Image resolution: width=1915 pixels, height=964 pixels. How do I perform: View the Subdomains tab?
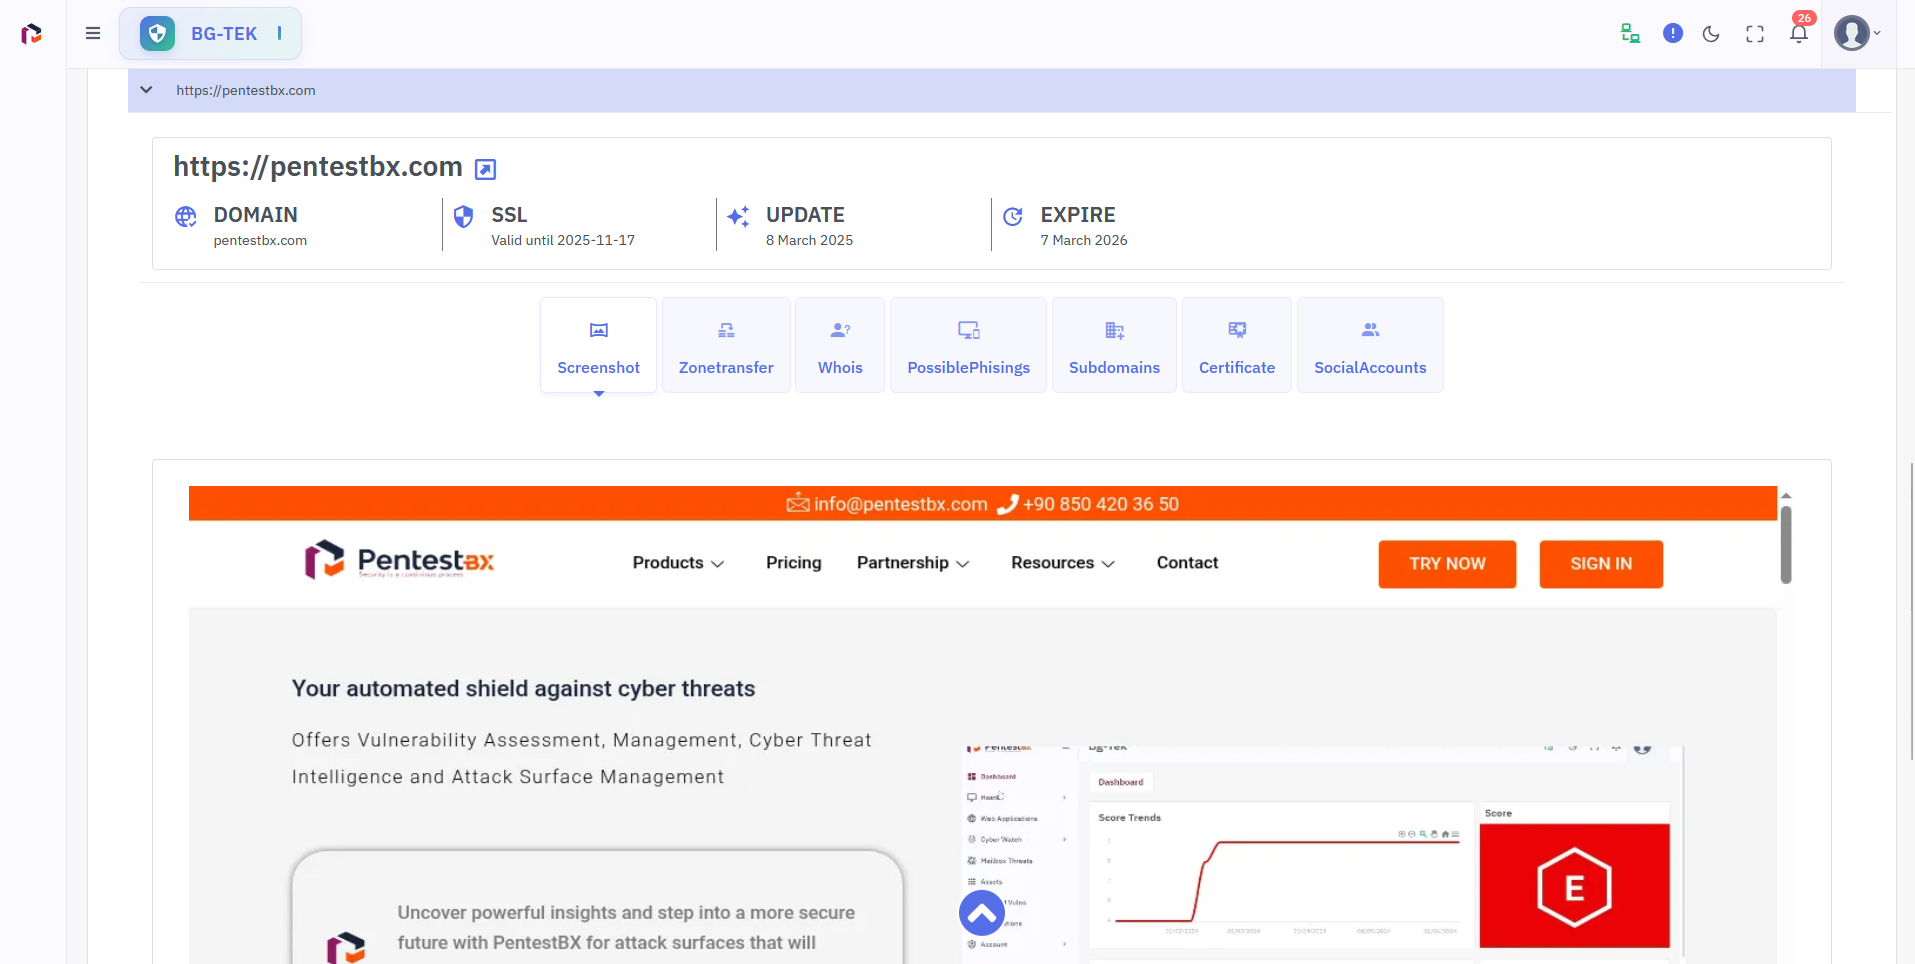1114,345
